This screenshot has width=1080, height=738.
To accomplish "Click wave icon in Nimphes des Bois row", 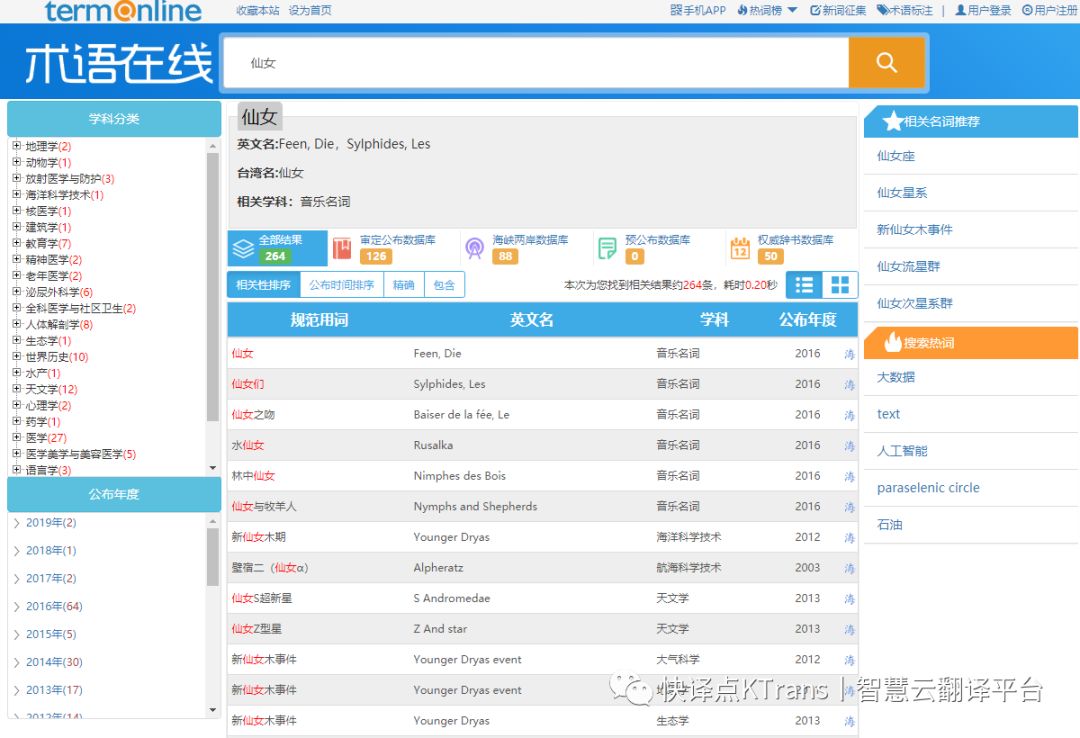I will [x=849, y=476].
